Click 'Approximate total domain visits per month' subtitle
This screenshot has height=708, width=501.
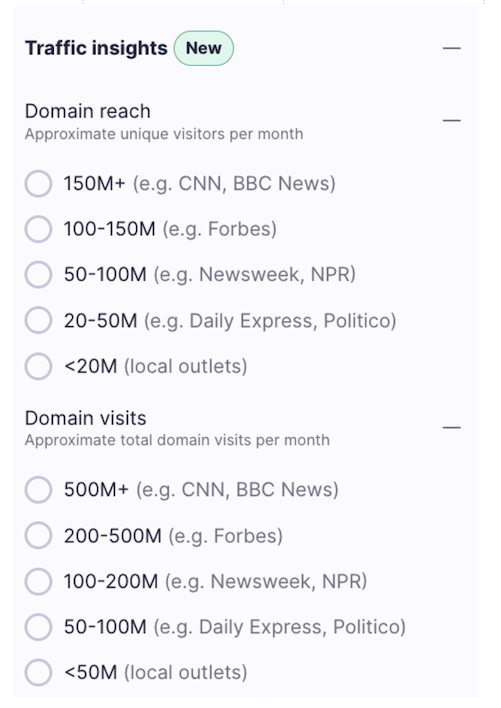(x=177, y=440)
